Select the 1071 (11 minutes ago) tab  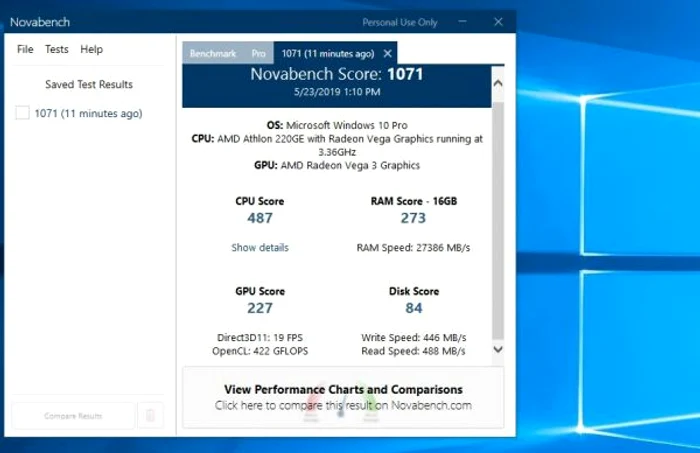point(327,54)
